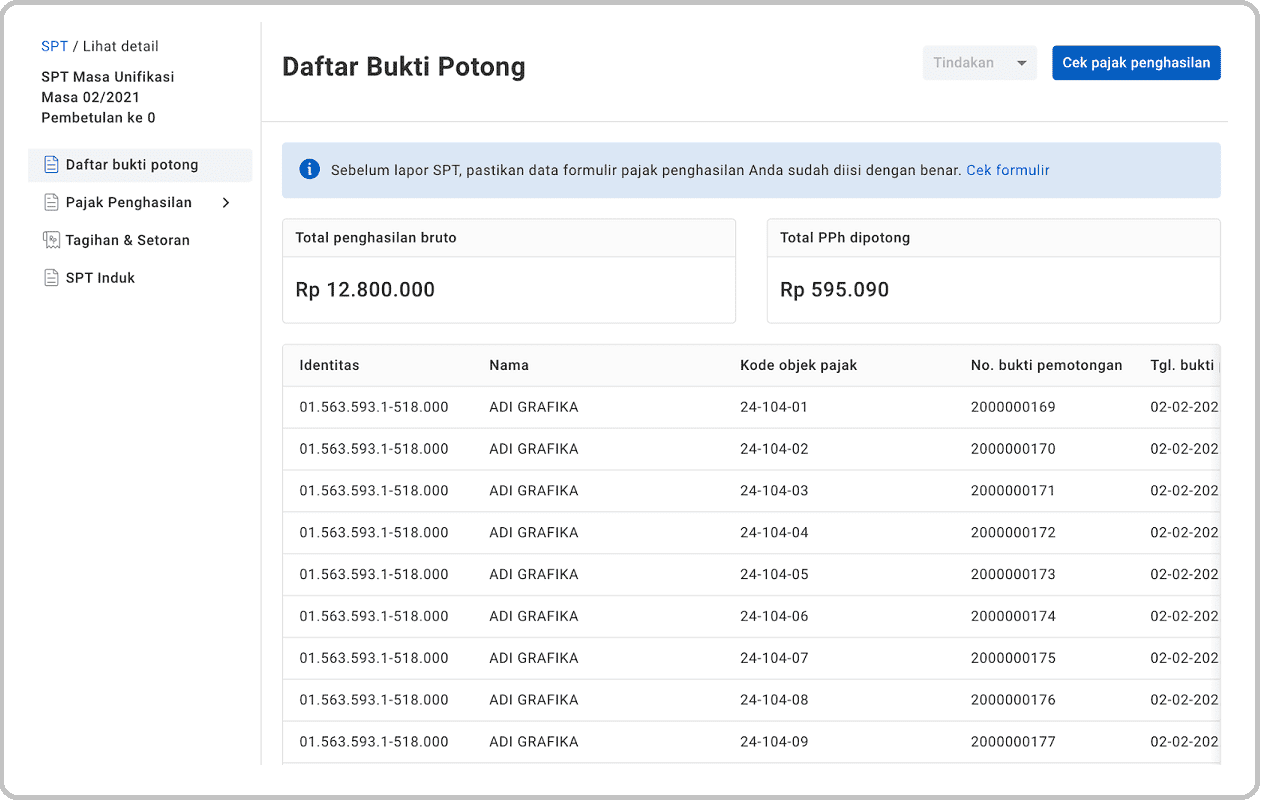
Task: Click the Kode objek pajak column header
Action: coord(798,366)
